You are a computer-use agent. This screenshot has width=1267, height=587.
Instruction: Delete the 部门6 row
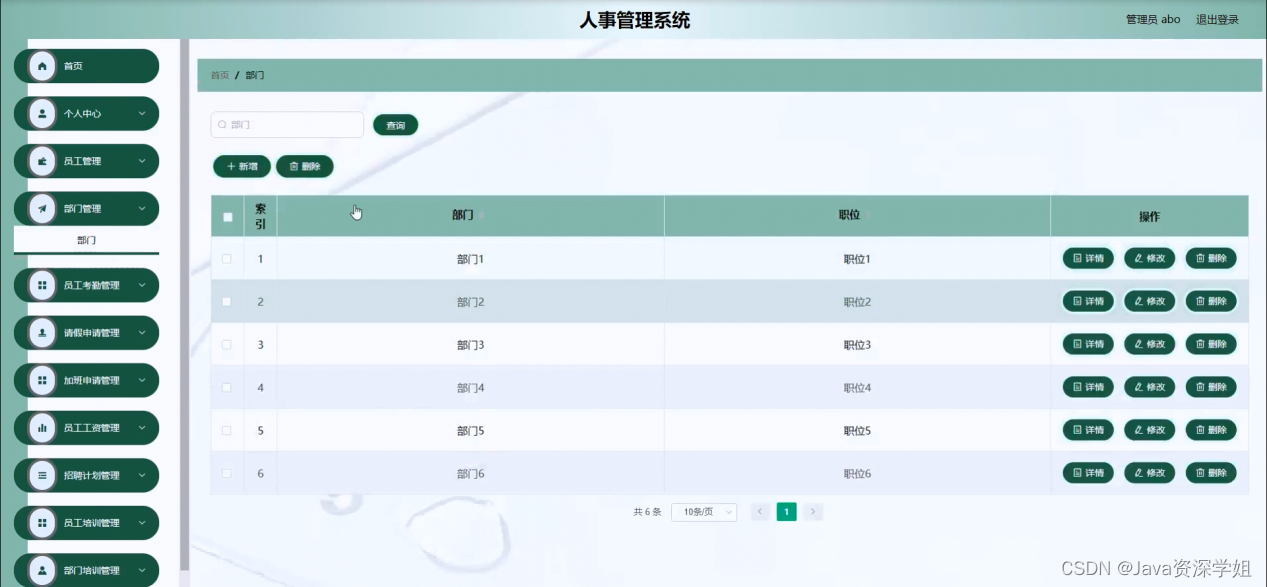pyautogui.click(x=1211, y=473)
